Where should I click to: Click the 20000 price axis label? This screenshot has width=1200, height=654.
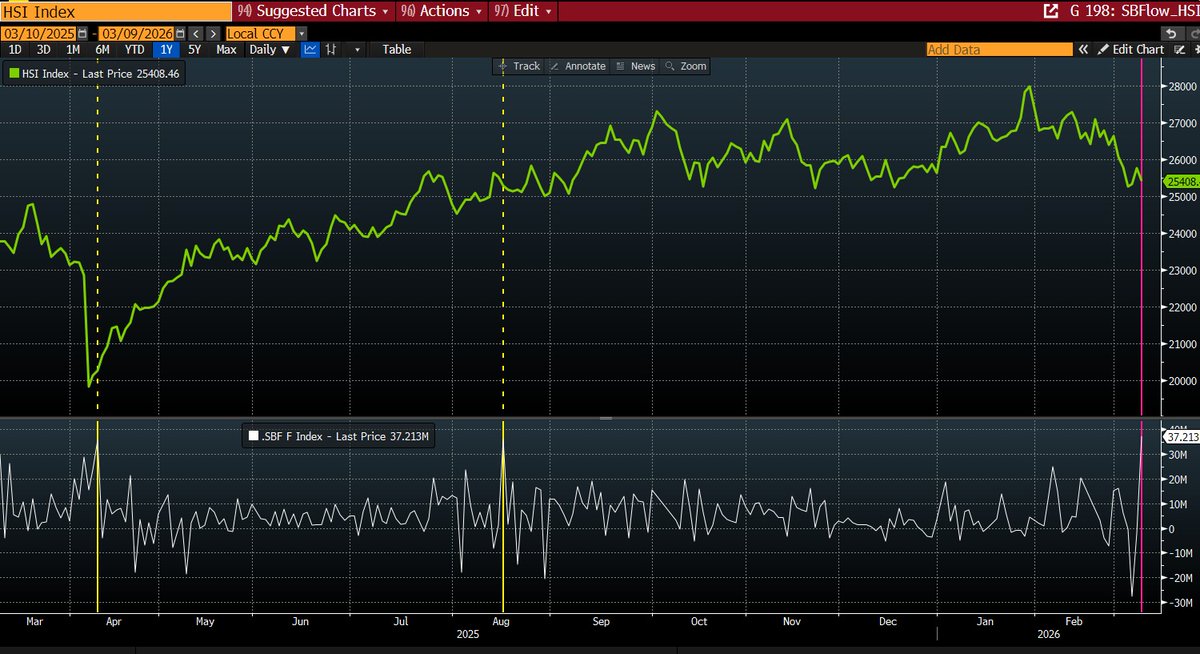pyautogui.click(x=1182, y=380)
